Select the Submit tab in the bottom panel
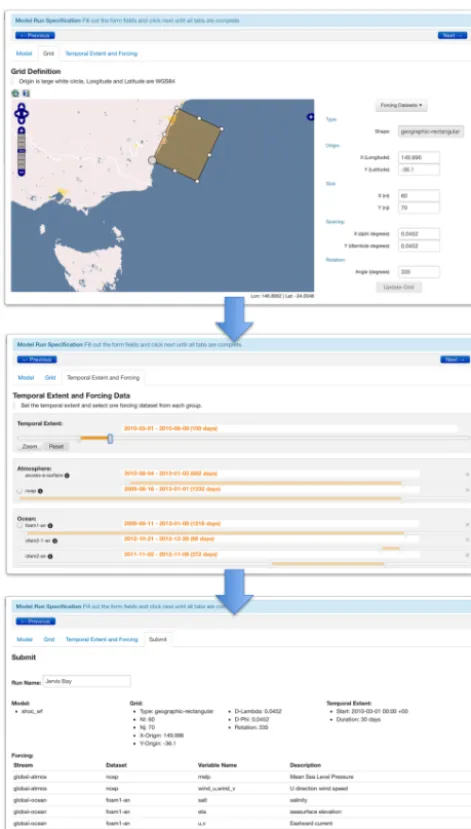The height and width of the screenshot is (829, 471). [x=158, y=639]
